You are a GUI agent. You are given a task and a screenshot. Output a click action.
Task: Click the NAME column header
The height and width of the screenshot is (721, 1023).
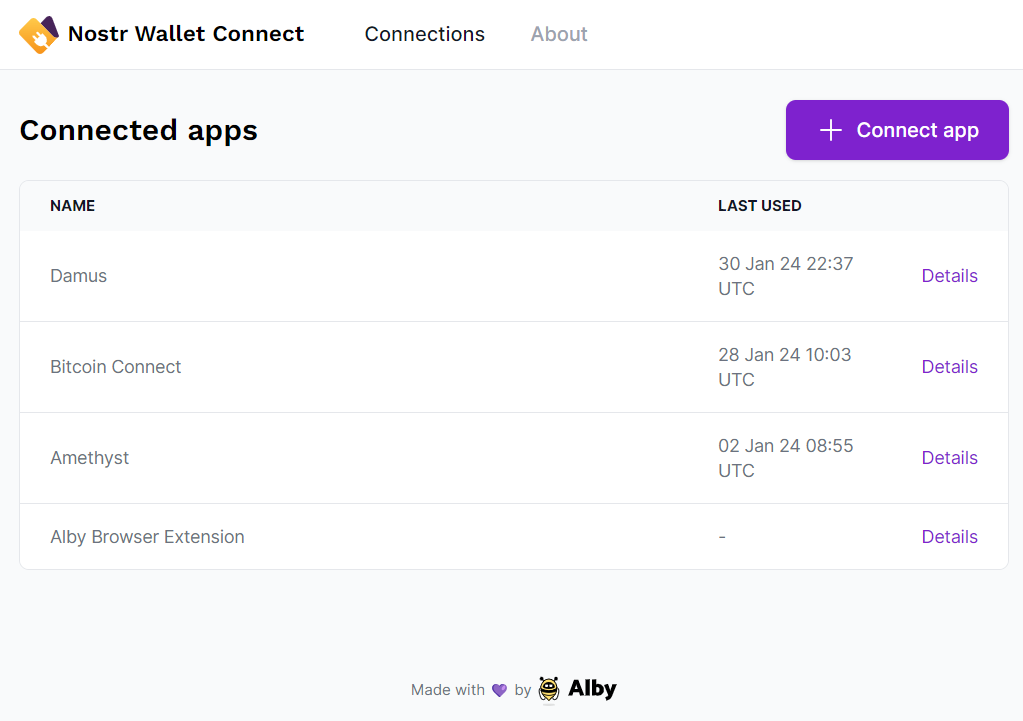click(x=72, y=206)
